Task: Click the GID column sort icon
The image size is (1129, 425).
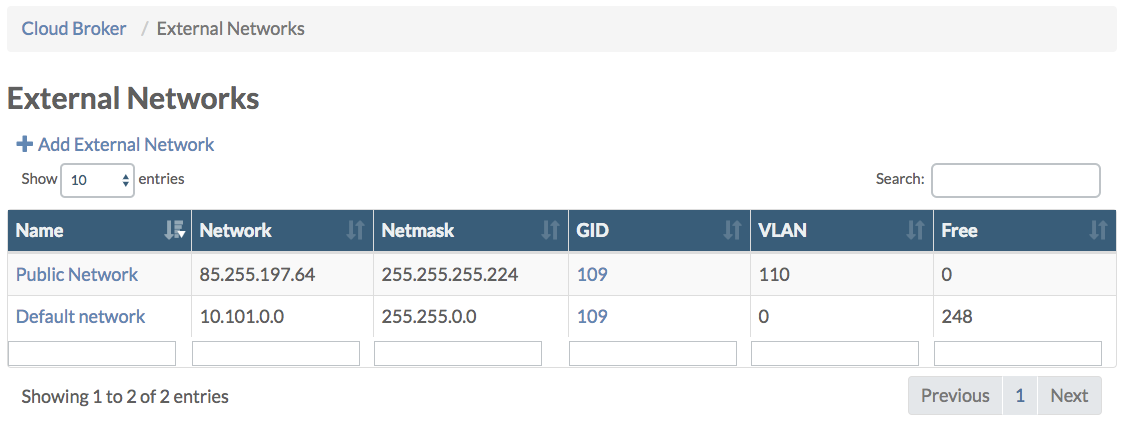Action: pyautogui.click(x=732, y=231)
